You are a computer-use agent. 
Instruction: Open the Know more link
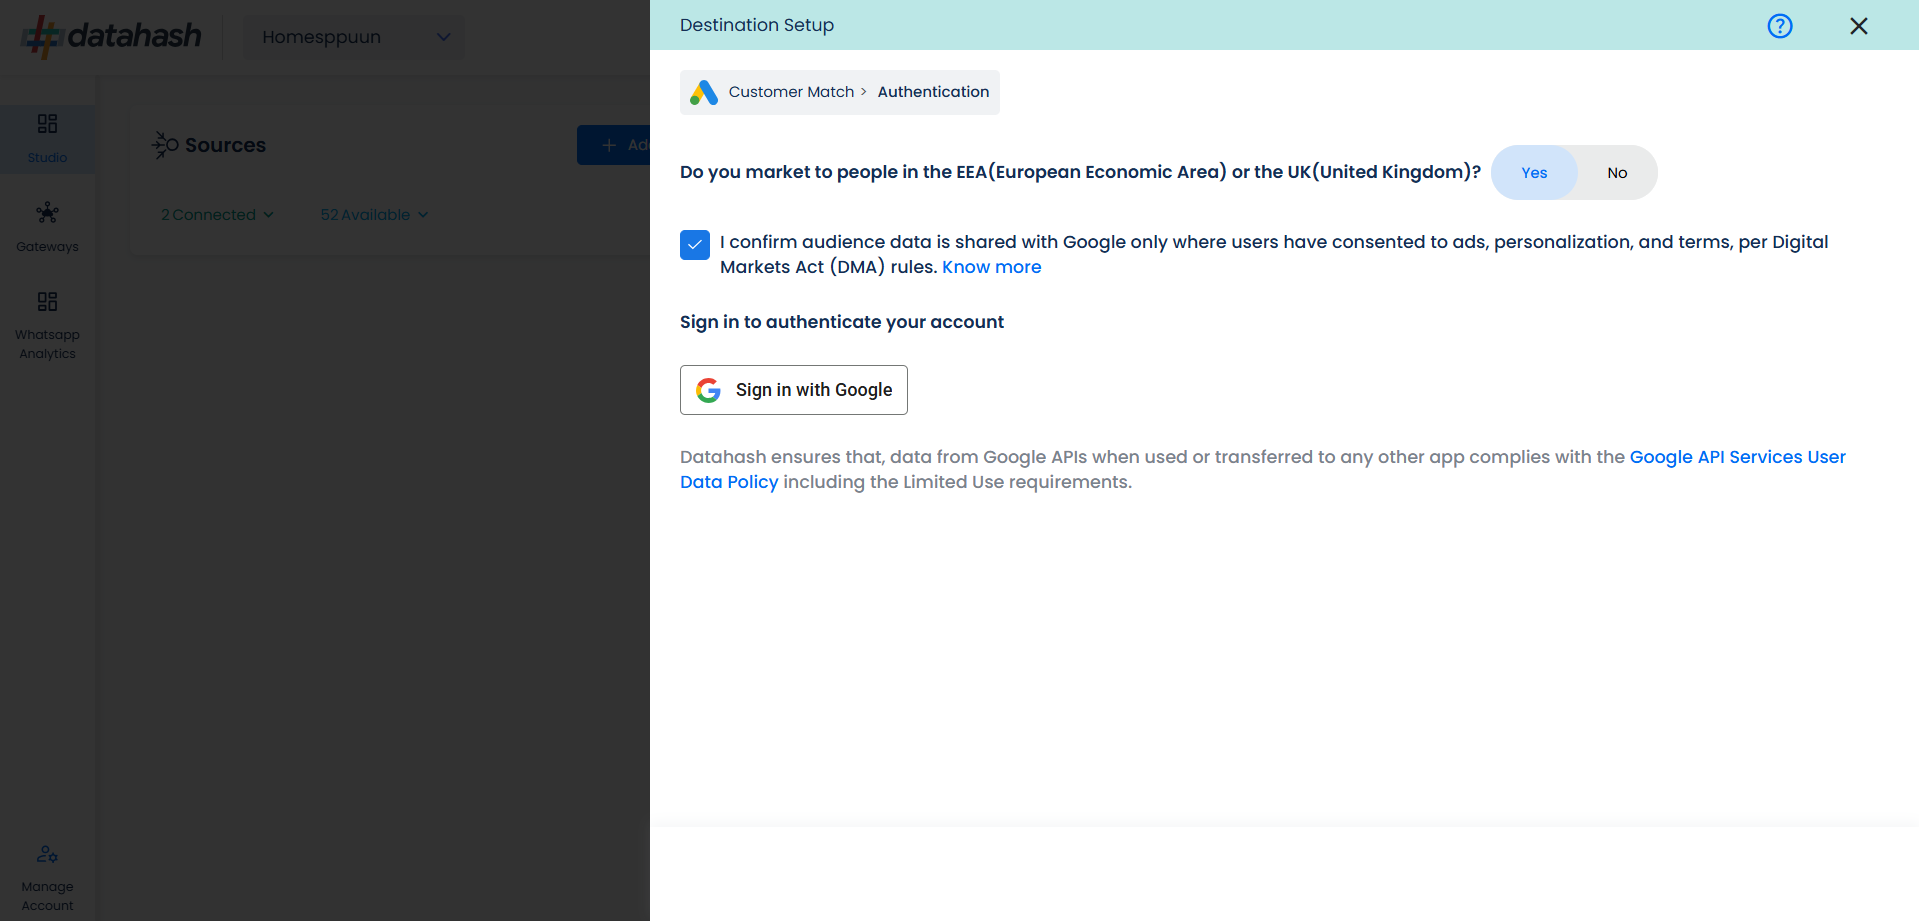point(991,267)
